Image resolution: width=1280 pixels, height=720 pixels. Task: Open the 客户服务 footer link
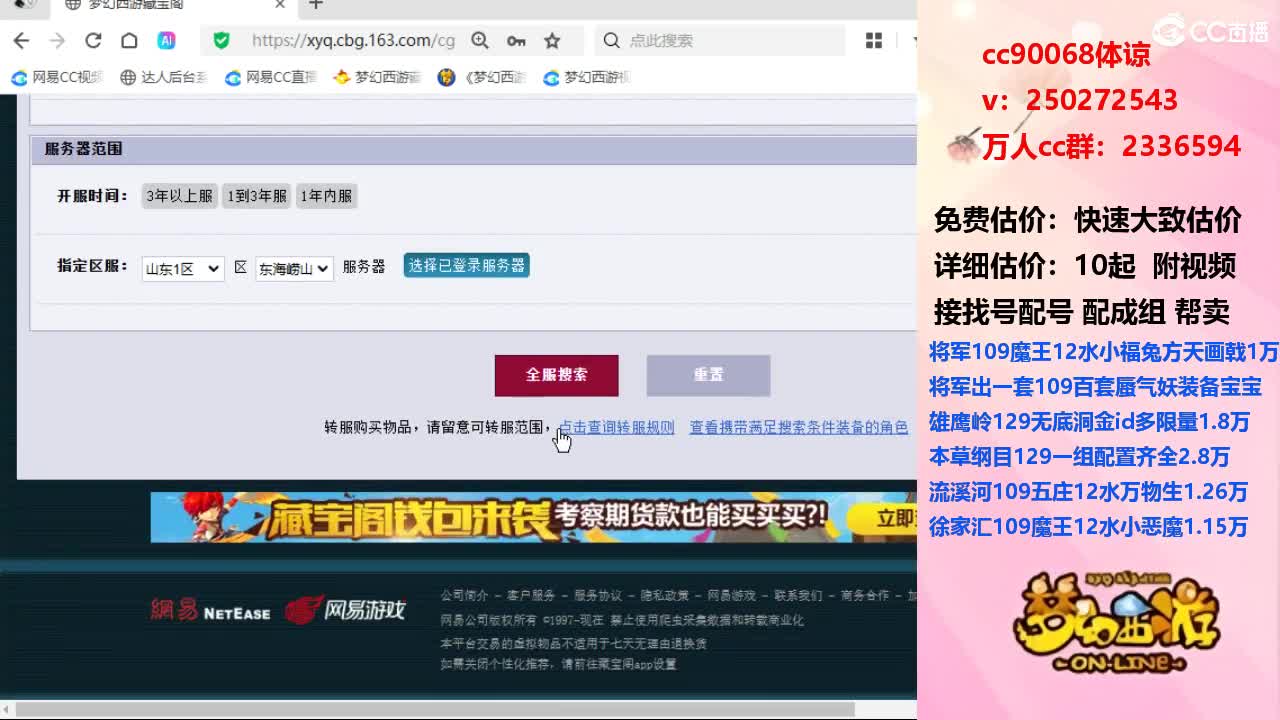click(531, 596)
